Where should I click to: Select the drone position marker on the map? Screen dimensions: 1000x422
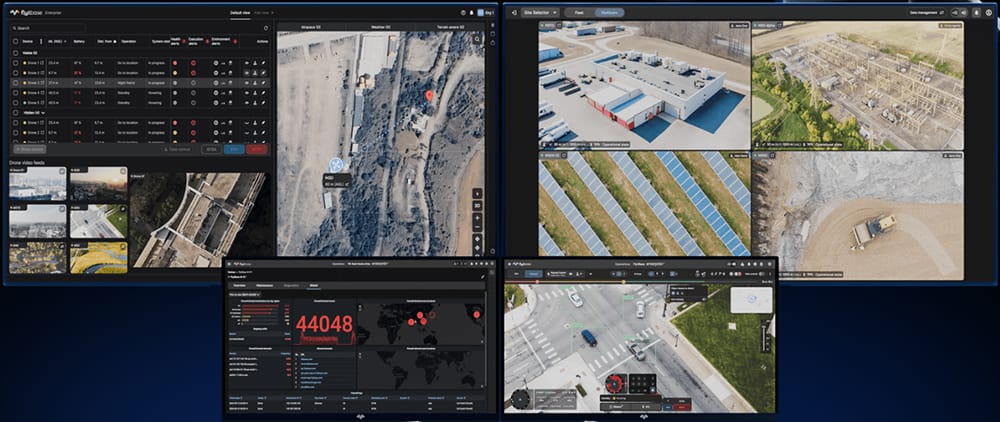[x=337, y=165]
